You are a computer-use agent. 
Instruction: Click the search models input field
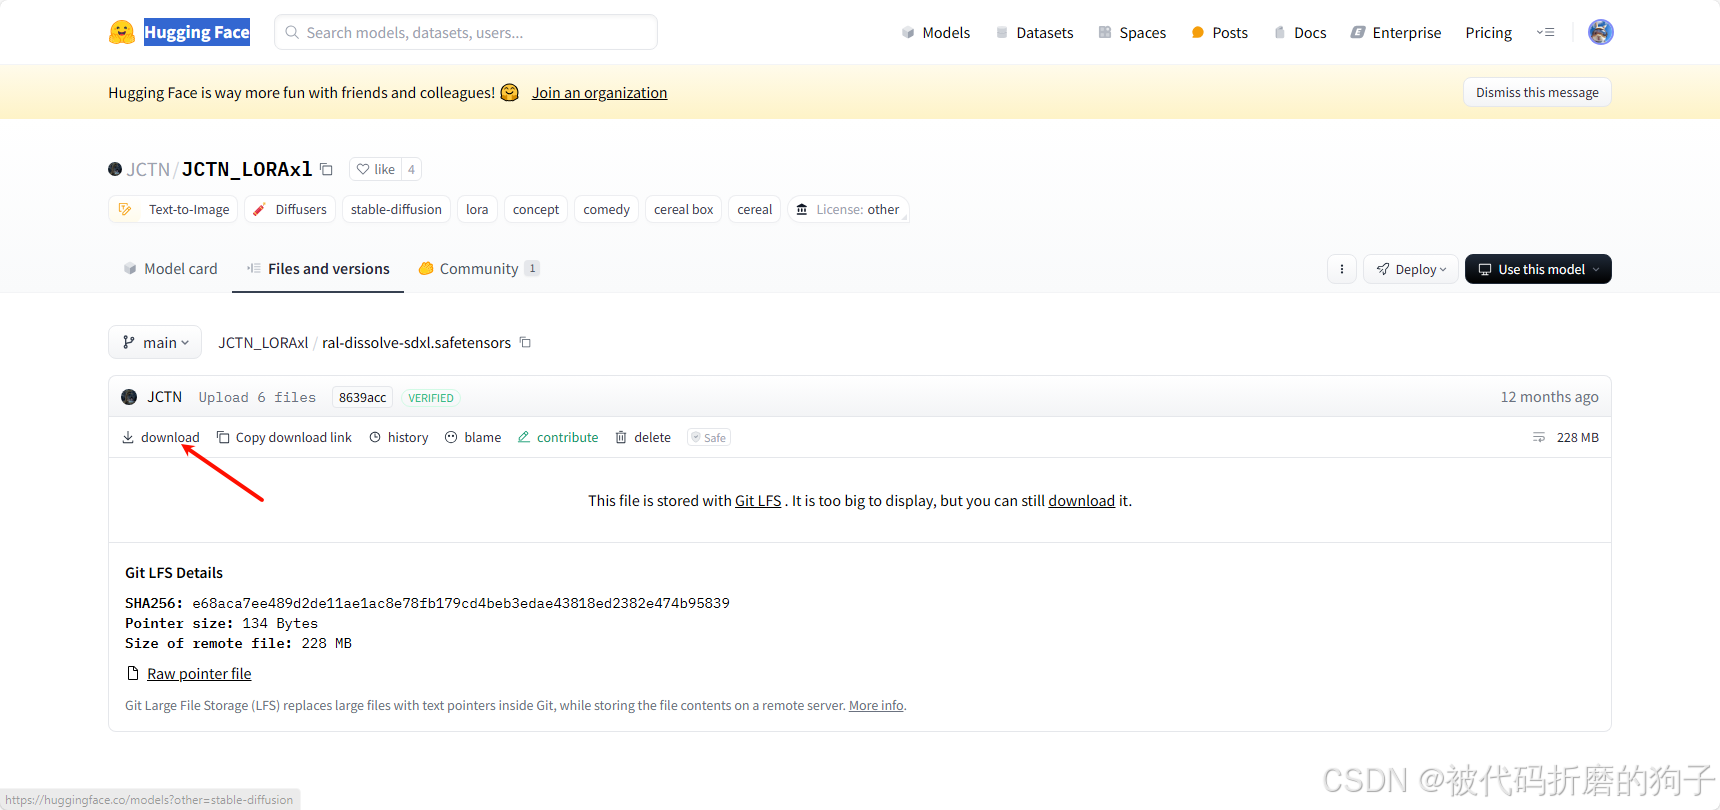pos(466,32)
